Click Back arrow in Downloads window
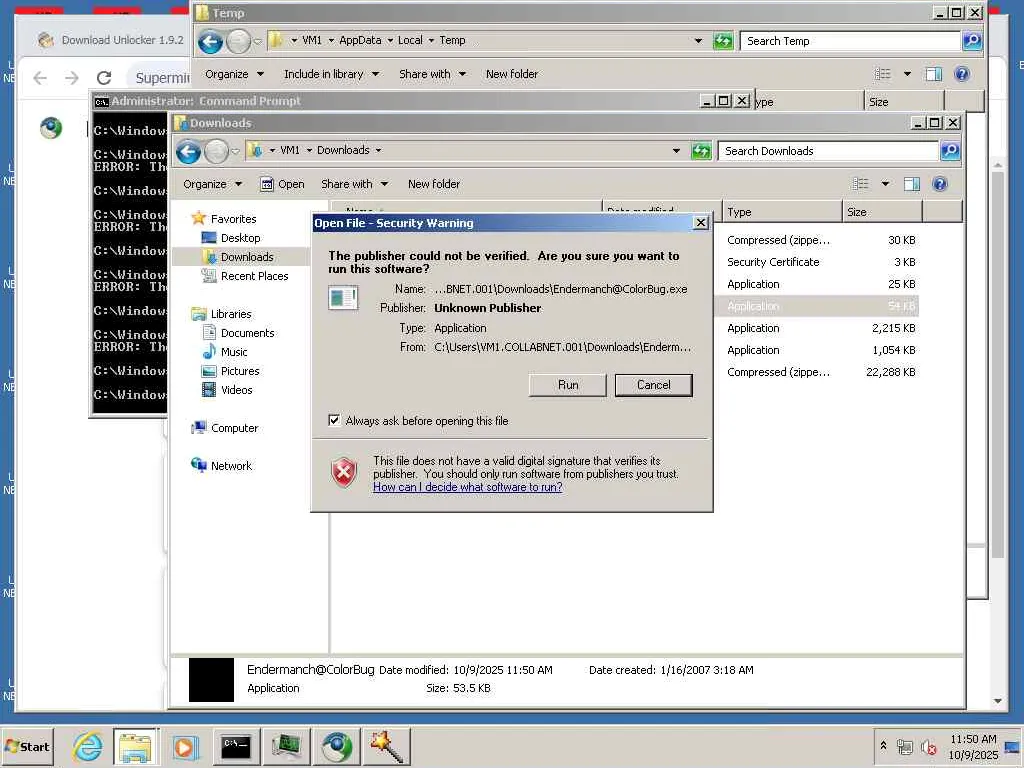This screenshot has width=1024, height=768. click(189, 152)
